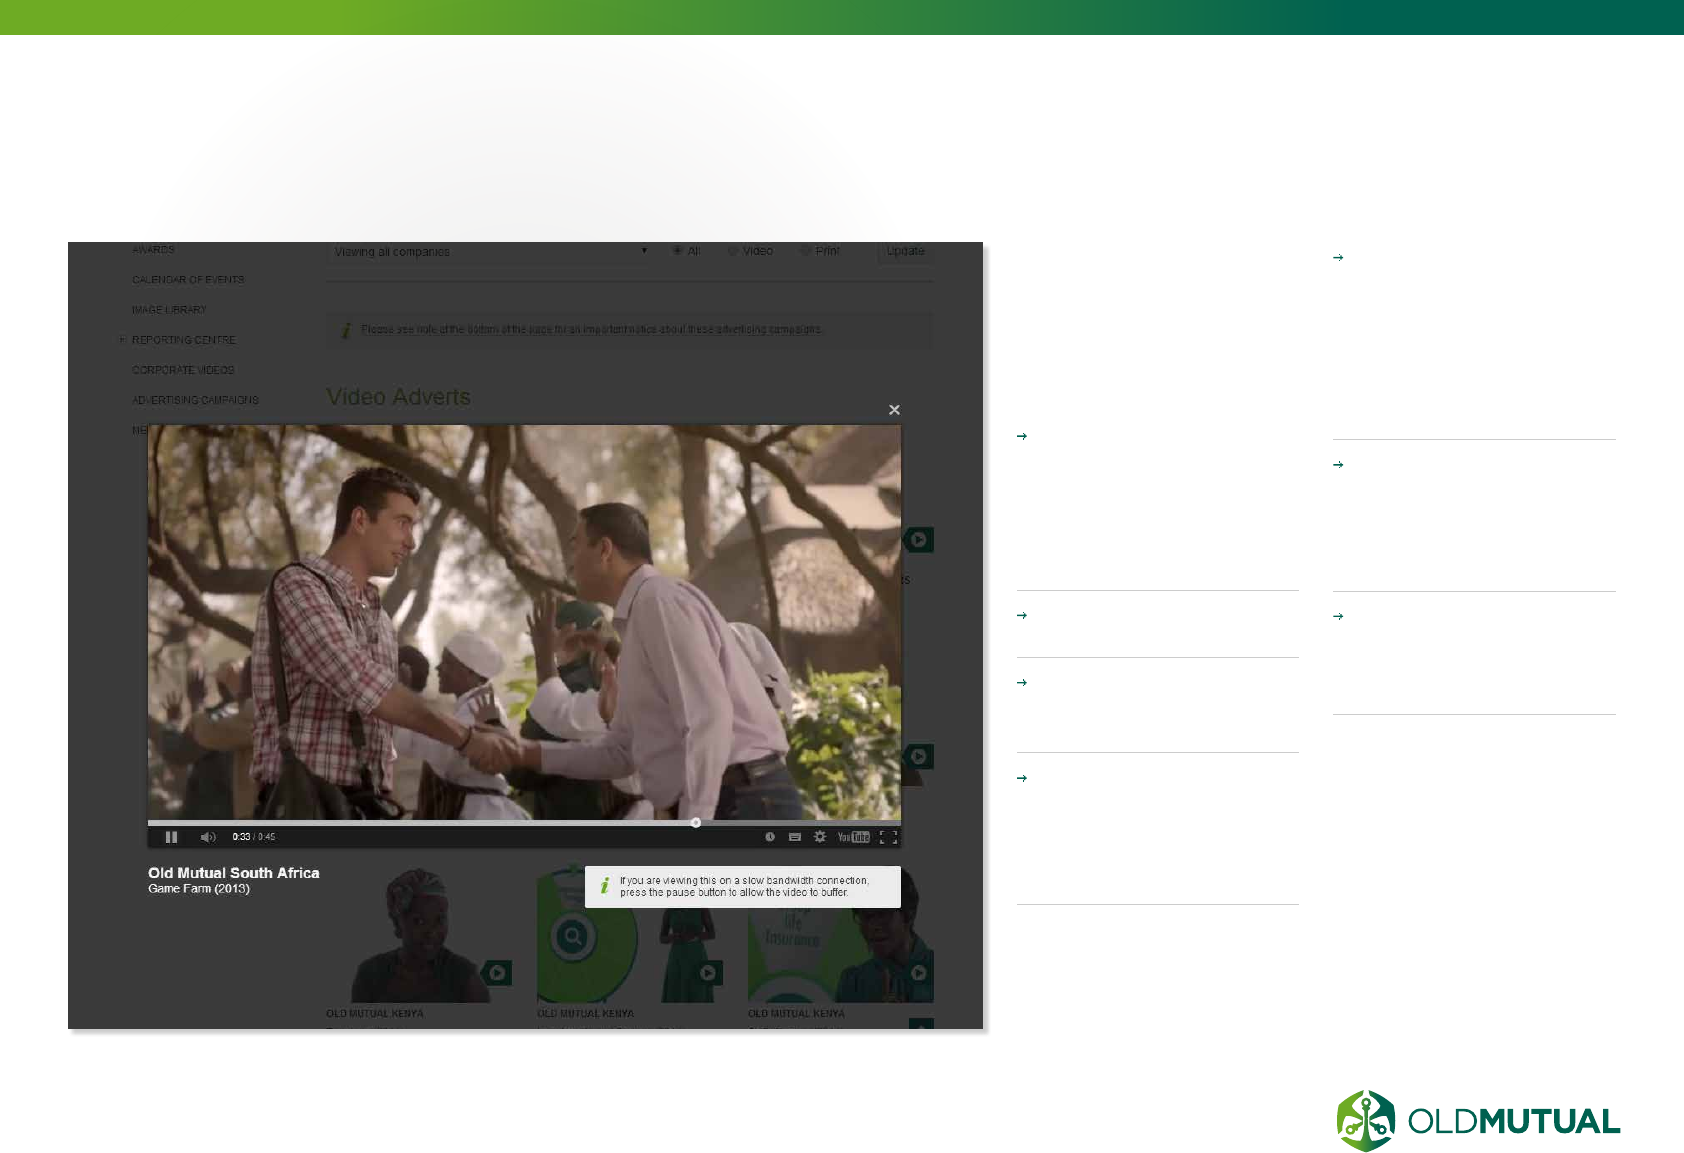Play third Old Mutual Kenya life insurance video
The width and height of the screenshot is (1684, 1153).
tap(918, 973)
